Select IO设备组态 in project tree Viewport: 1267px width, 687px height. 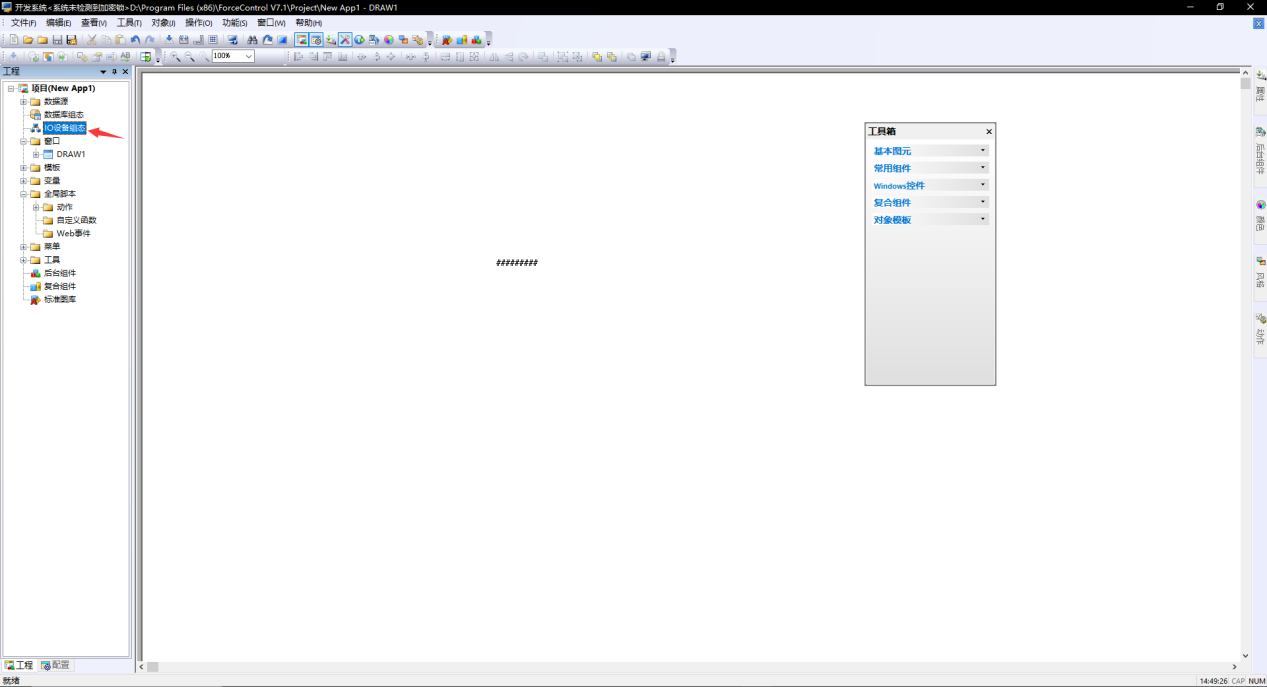tap(65, 128)
